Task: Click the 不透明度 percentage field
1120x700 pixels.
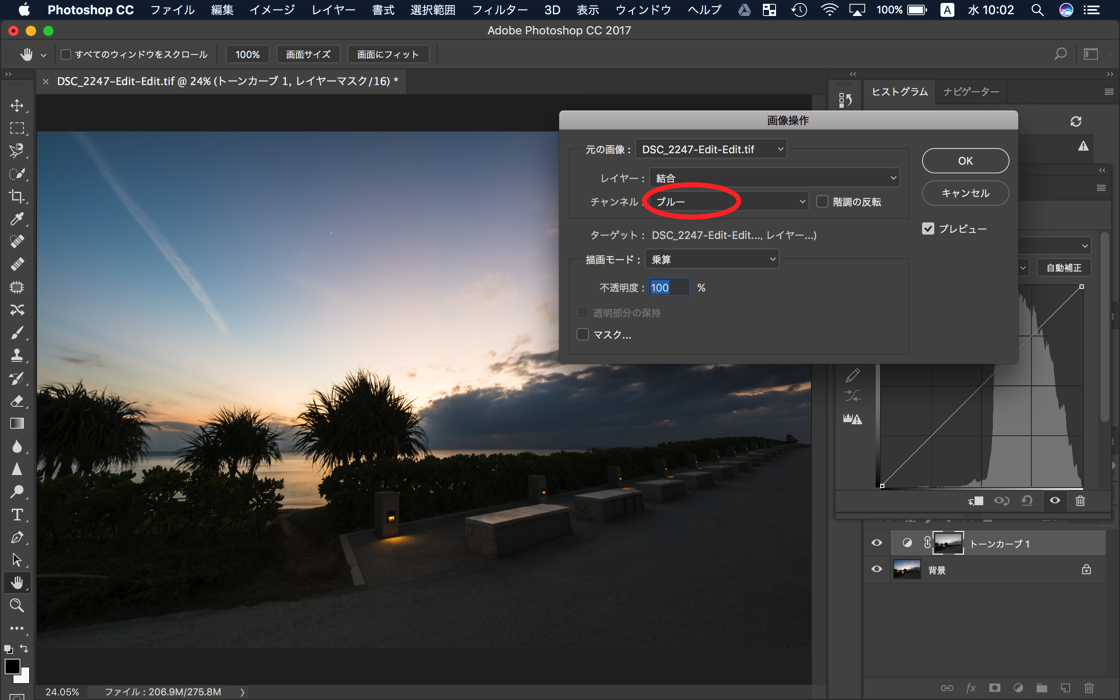Action: pyautogui.click(x=668, y=288)
